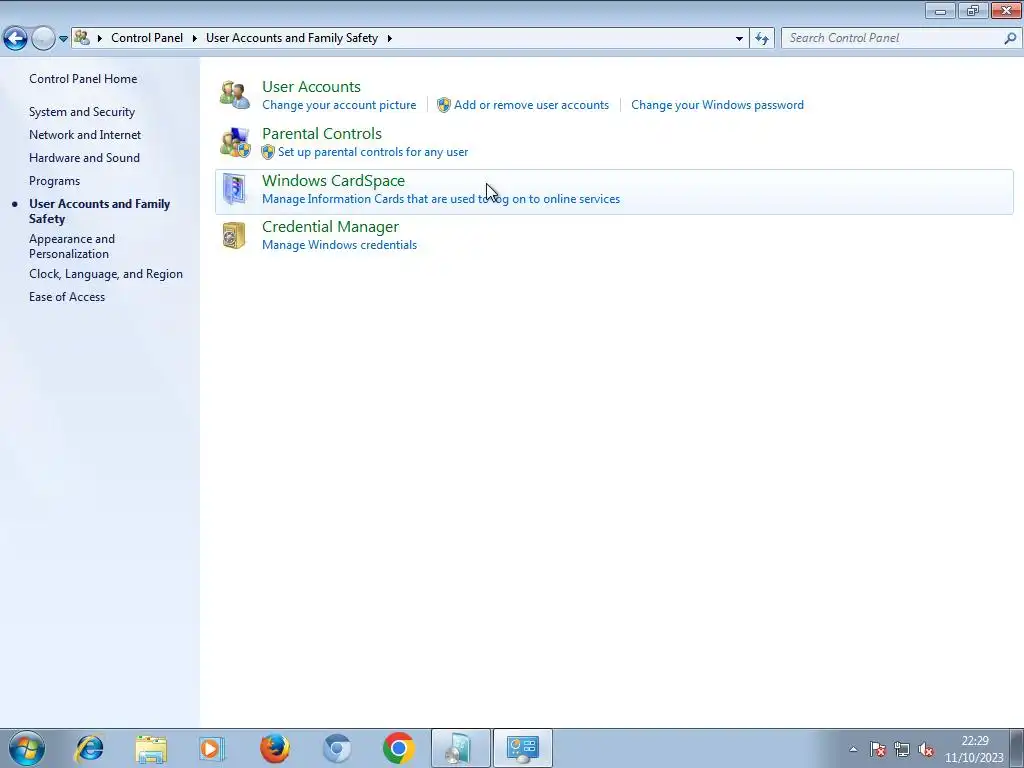Click the Show desktop button at taskbar end

coord(1017,748)
